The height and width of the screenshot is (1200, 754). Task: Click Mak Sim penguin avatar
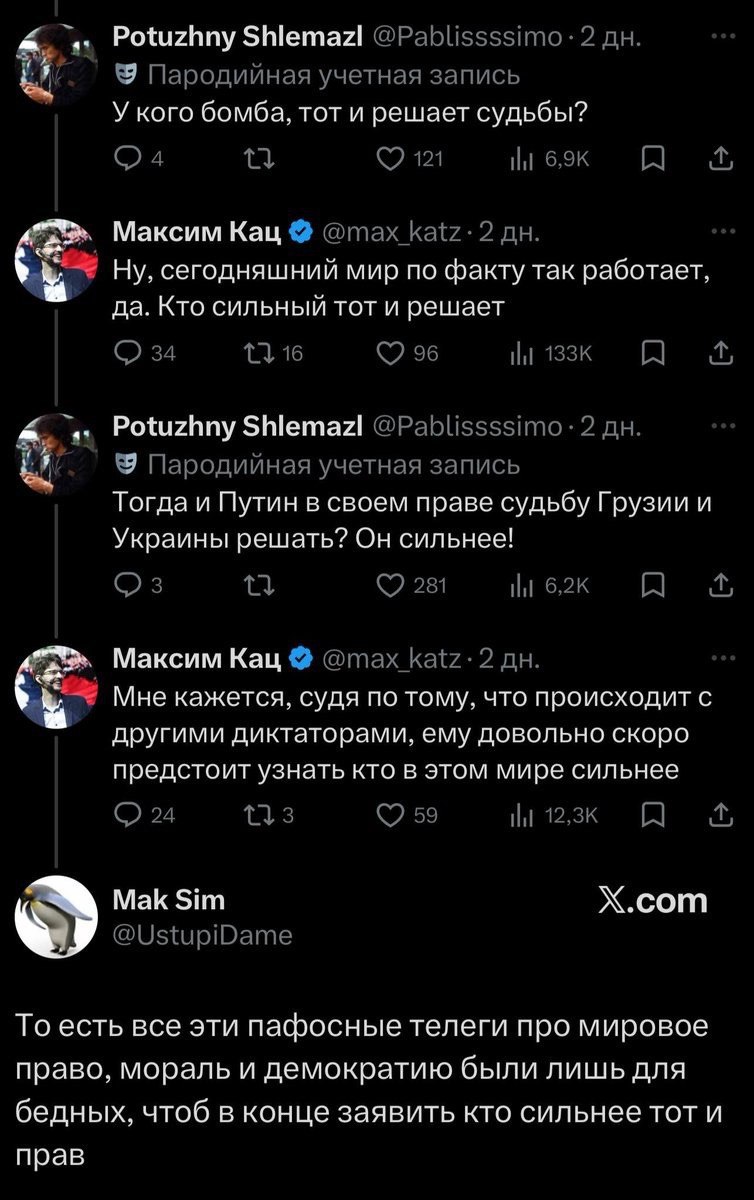pyautogui.click(x=56, y=917)
